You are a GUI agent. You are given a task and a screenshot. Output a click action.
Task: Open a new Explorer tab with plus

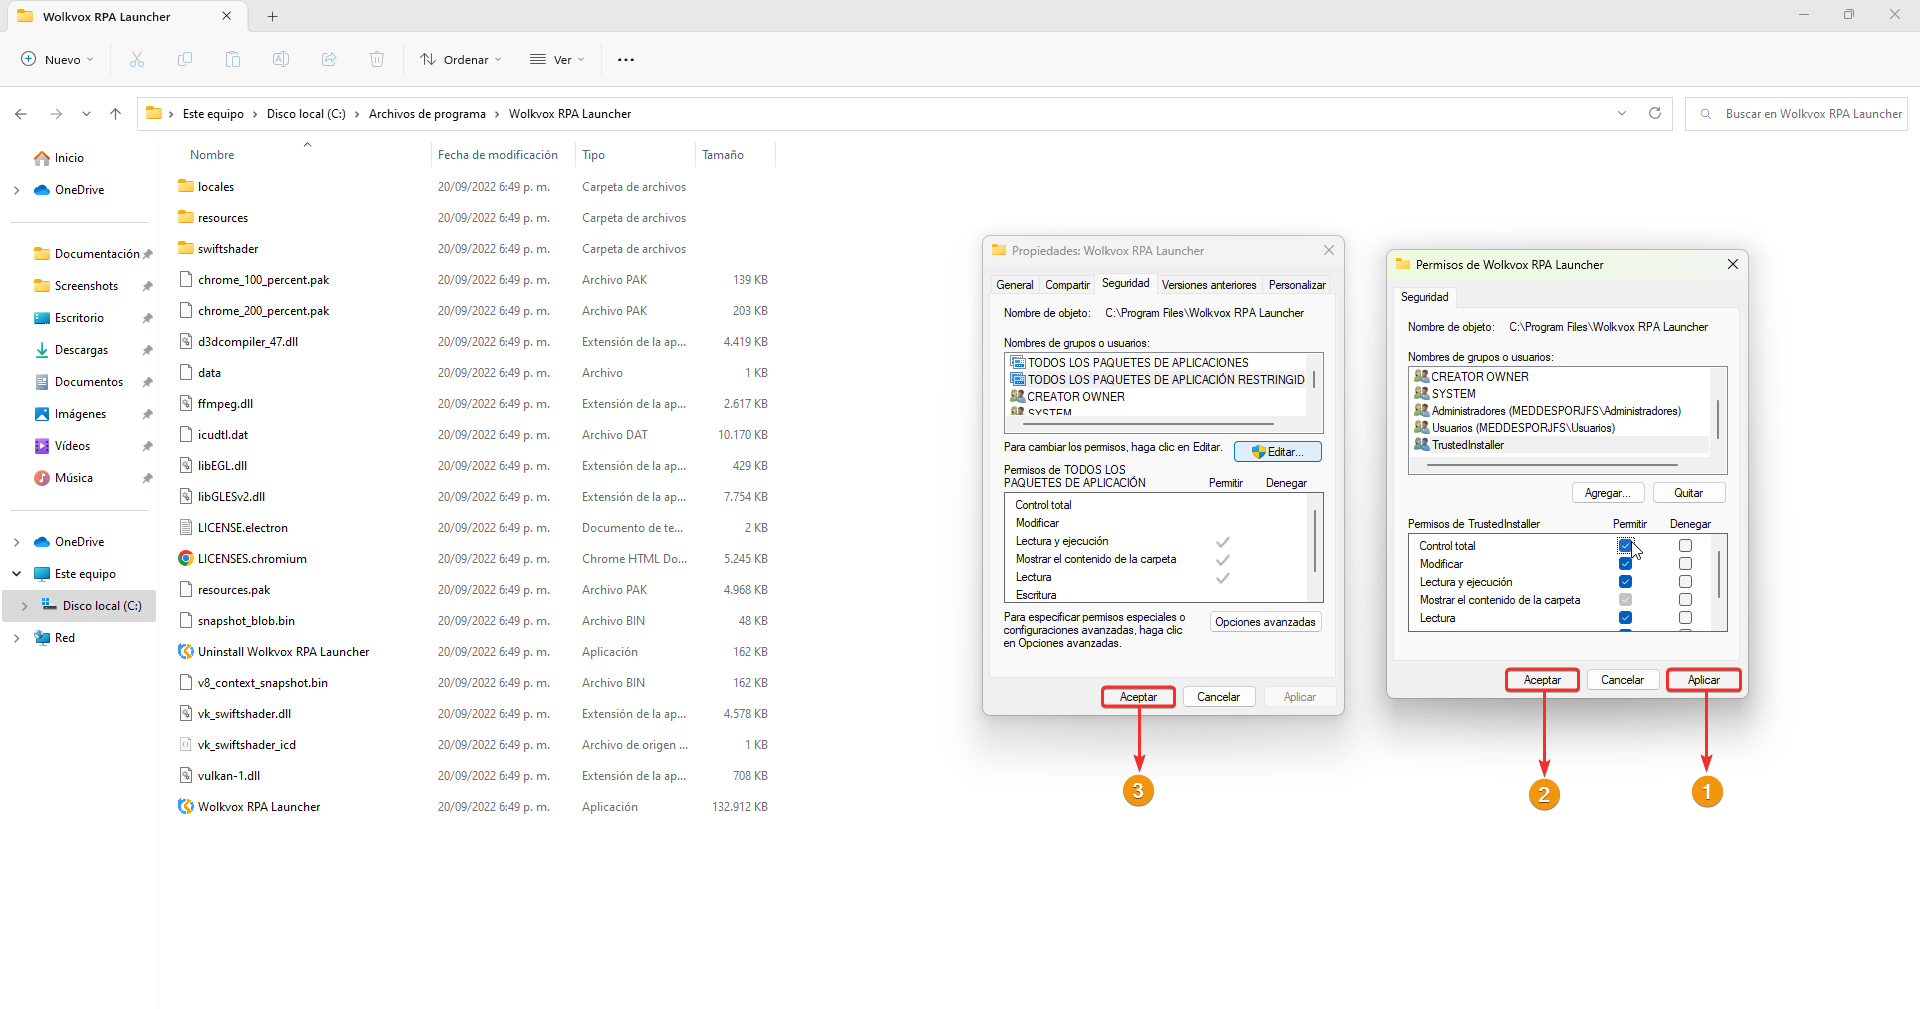tap(273, 17)
